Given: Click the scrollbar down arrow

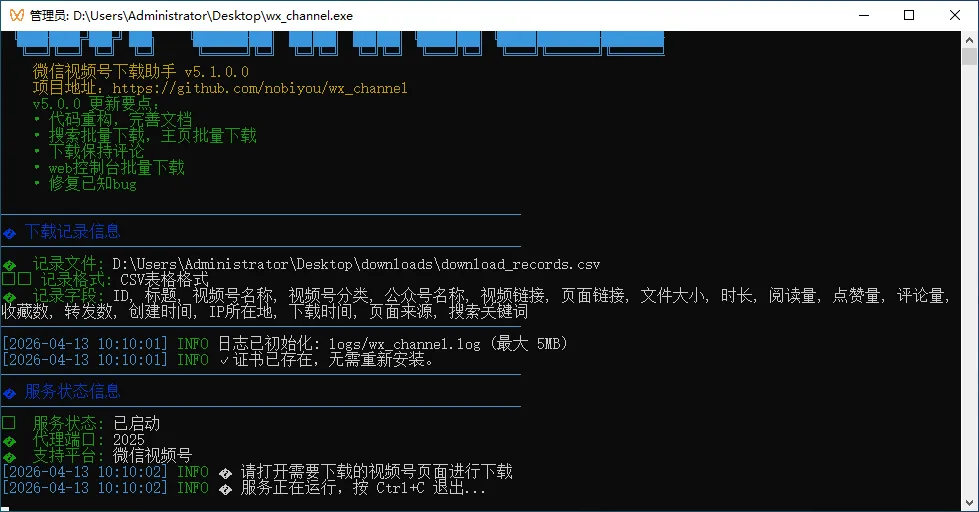Looking at the screenshot, I should [x=969, y=503].
